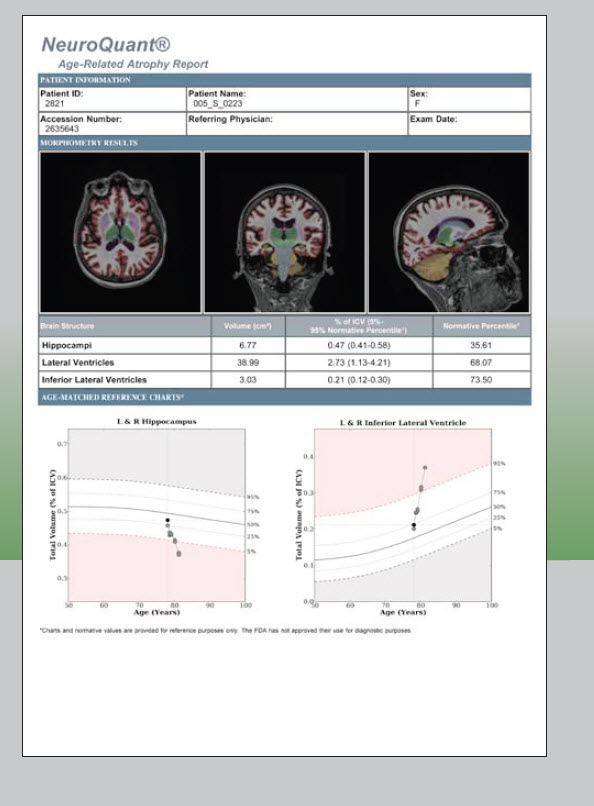Click the NeuroQuant logo title
Viewport: 594px width, 806px height.
[x=106, y=45]
